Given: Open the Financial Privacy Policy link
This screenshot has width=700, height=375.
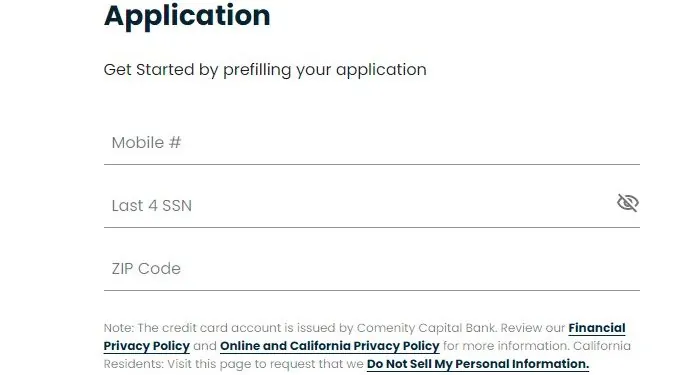Looking at the screenshot, I should (x=597, y=328).
